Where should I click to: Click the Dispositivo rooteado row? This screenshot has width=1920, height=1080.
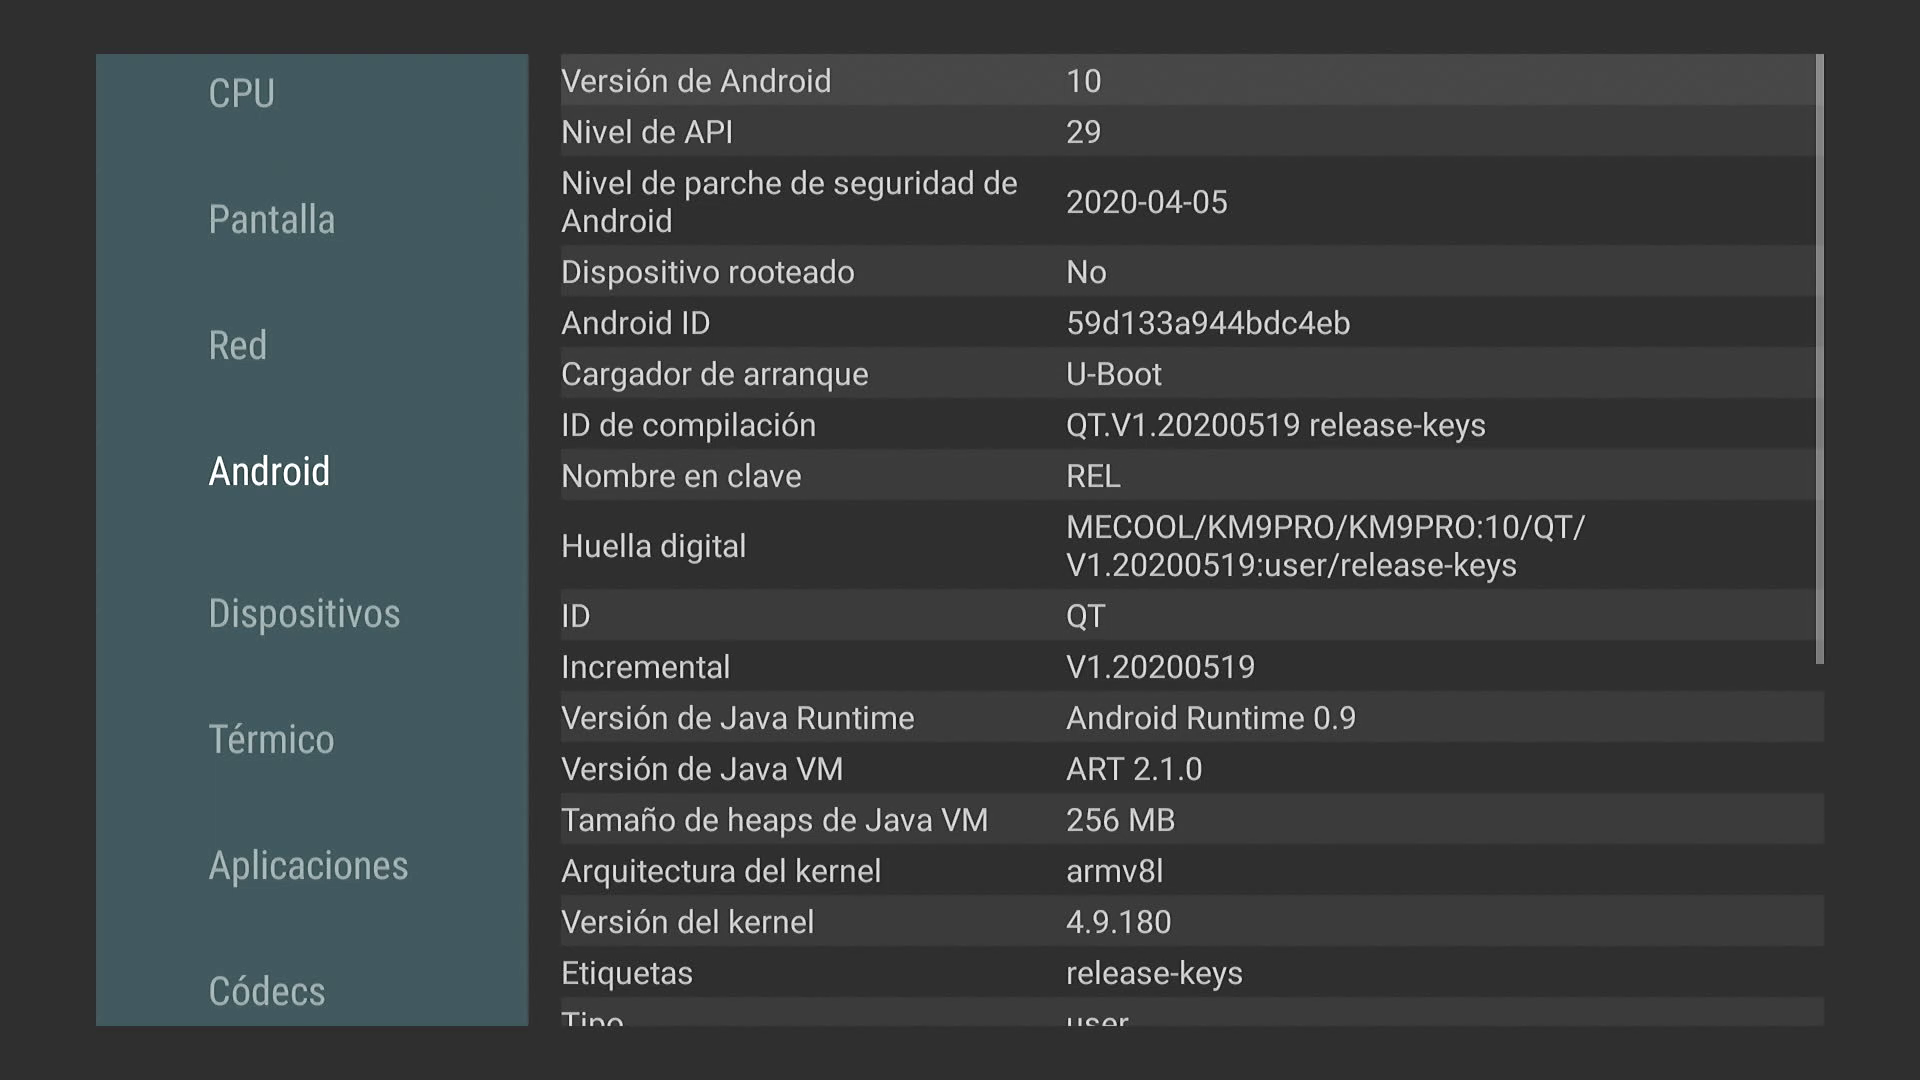tap(1188, 272)
